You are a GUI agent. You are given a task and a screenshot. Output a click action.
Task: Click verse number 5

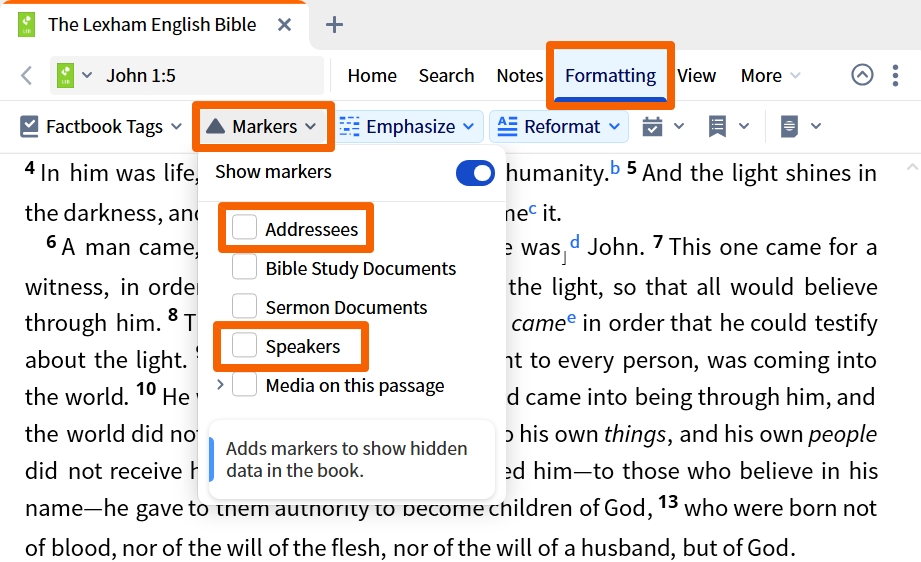pyautogui.click(x=631, y=168)
